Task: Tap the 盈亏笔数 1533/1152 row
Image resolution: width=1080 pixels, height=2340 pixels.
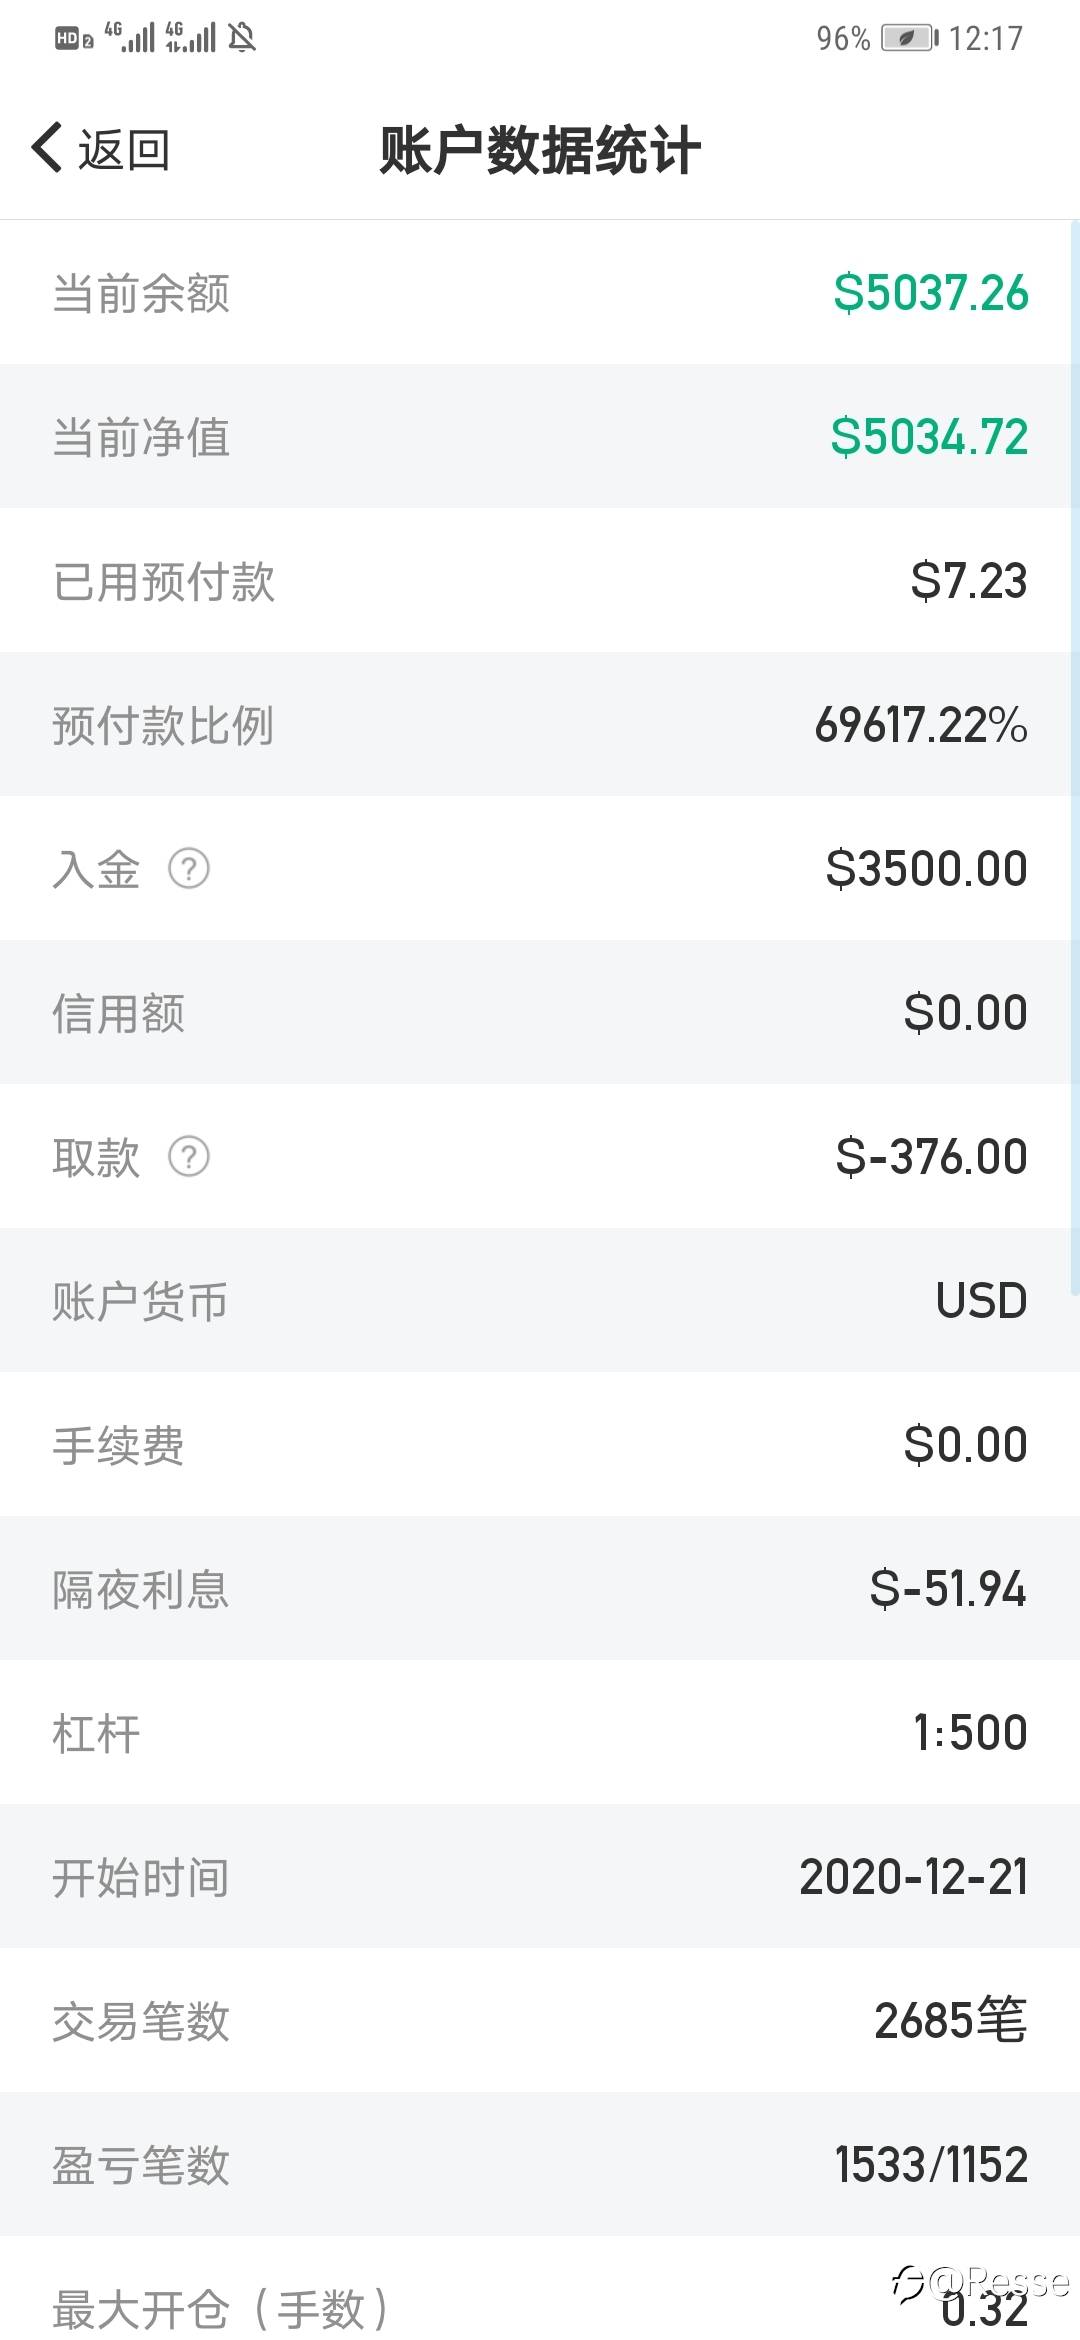Action: tap(540, 2164)
